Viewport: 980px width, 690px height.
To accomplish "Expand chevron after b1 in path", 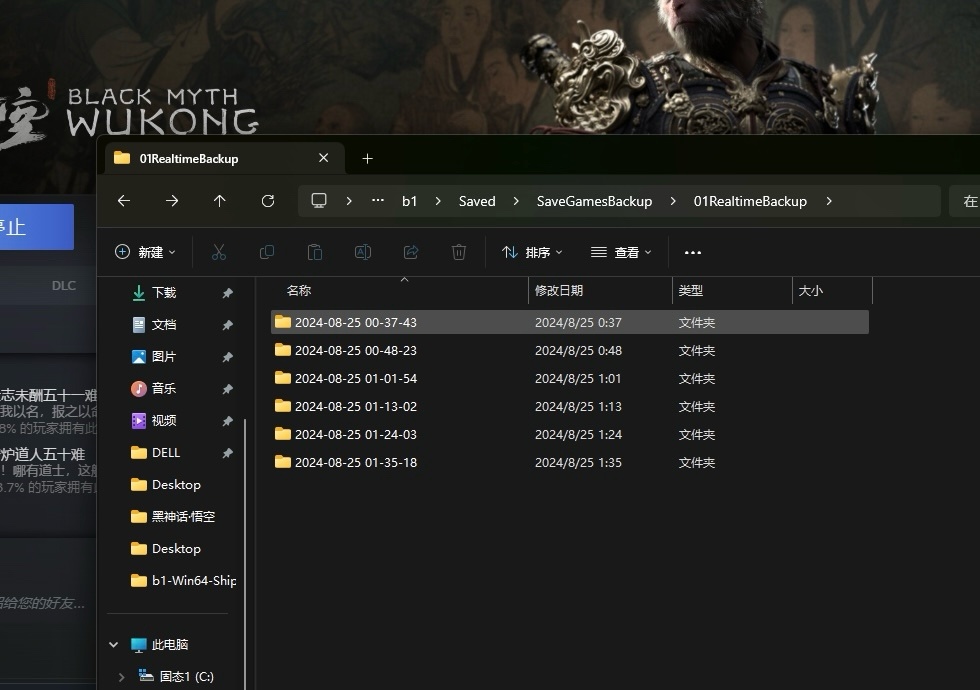I will (x=438, y=201).
